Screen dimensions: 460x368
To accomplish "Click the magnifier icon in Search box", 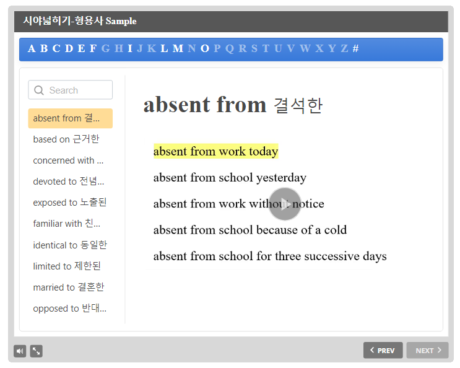I will point(39,90).
